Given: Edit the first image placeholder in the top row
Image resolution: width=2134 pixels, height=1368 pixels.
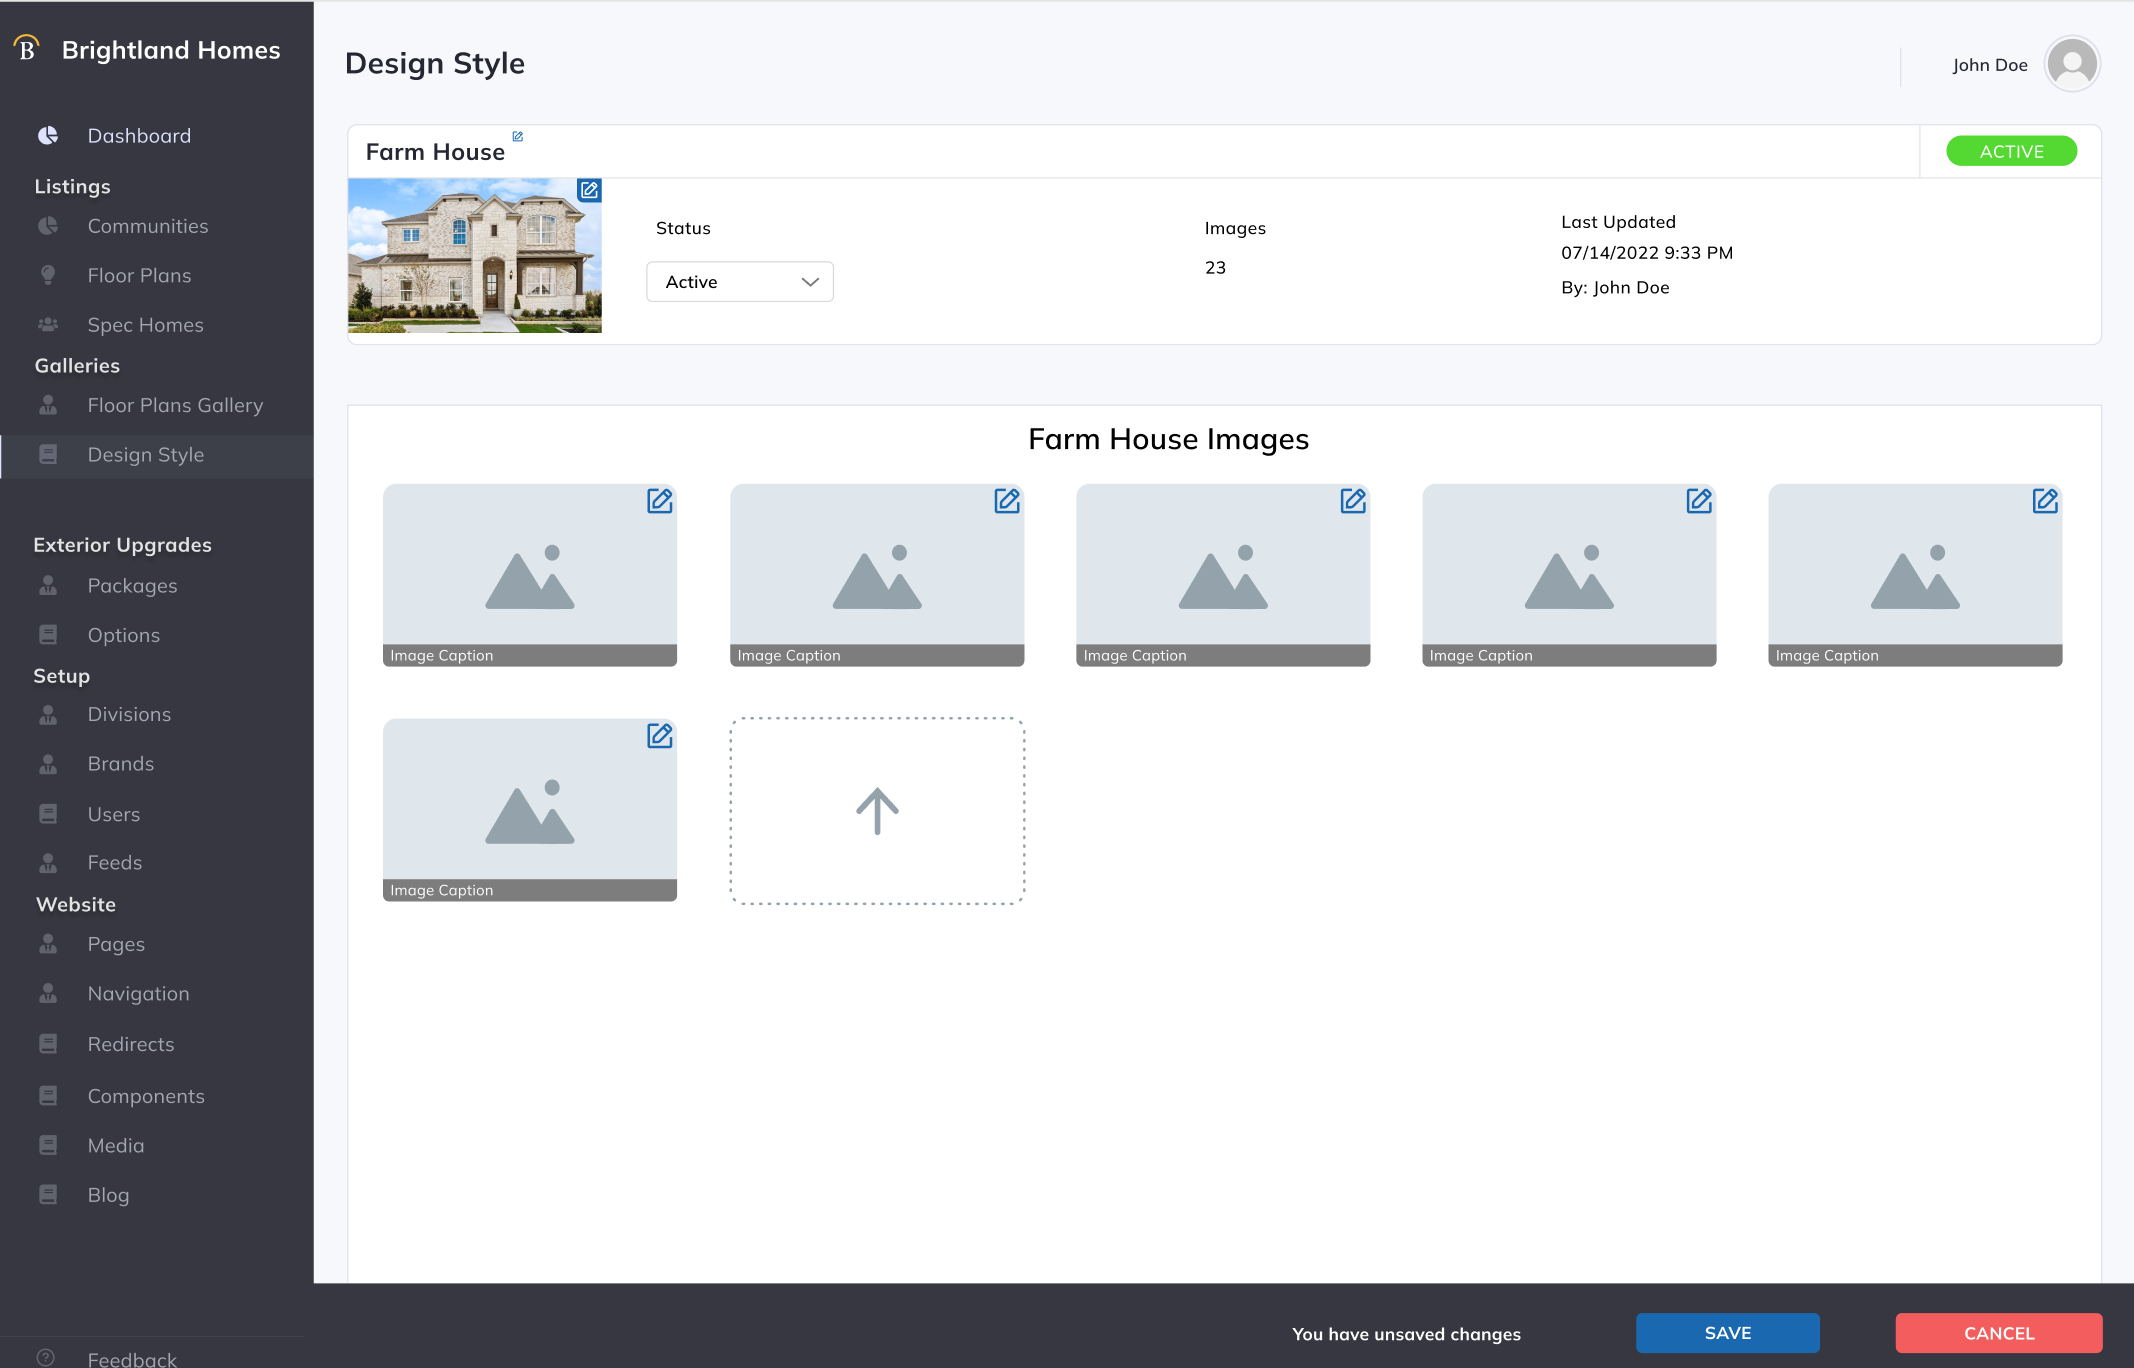Looking at the screenshot, I should click(x=659, y=501).
